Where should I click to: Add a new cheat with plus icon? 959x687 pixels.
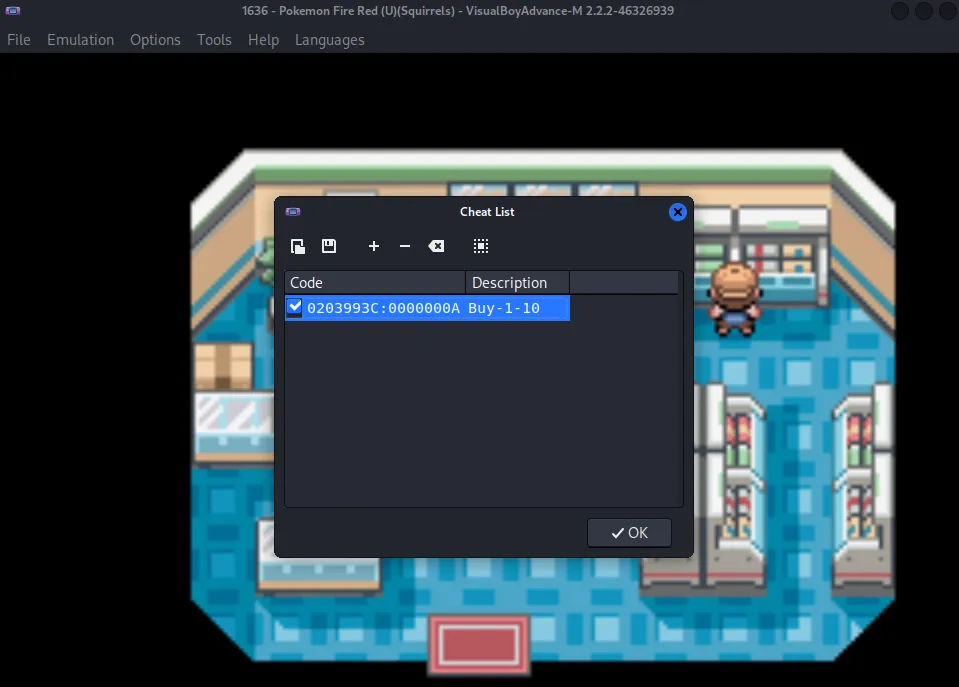click(x=374, y=246)
